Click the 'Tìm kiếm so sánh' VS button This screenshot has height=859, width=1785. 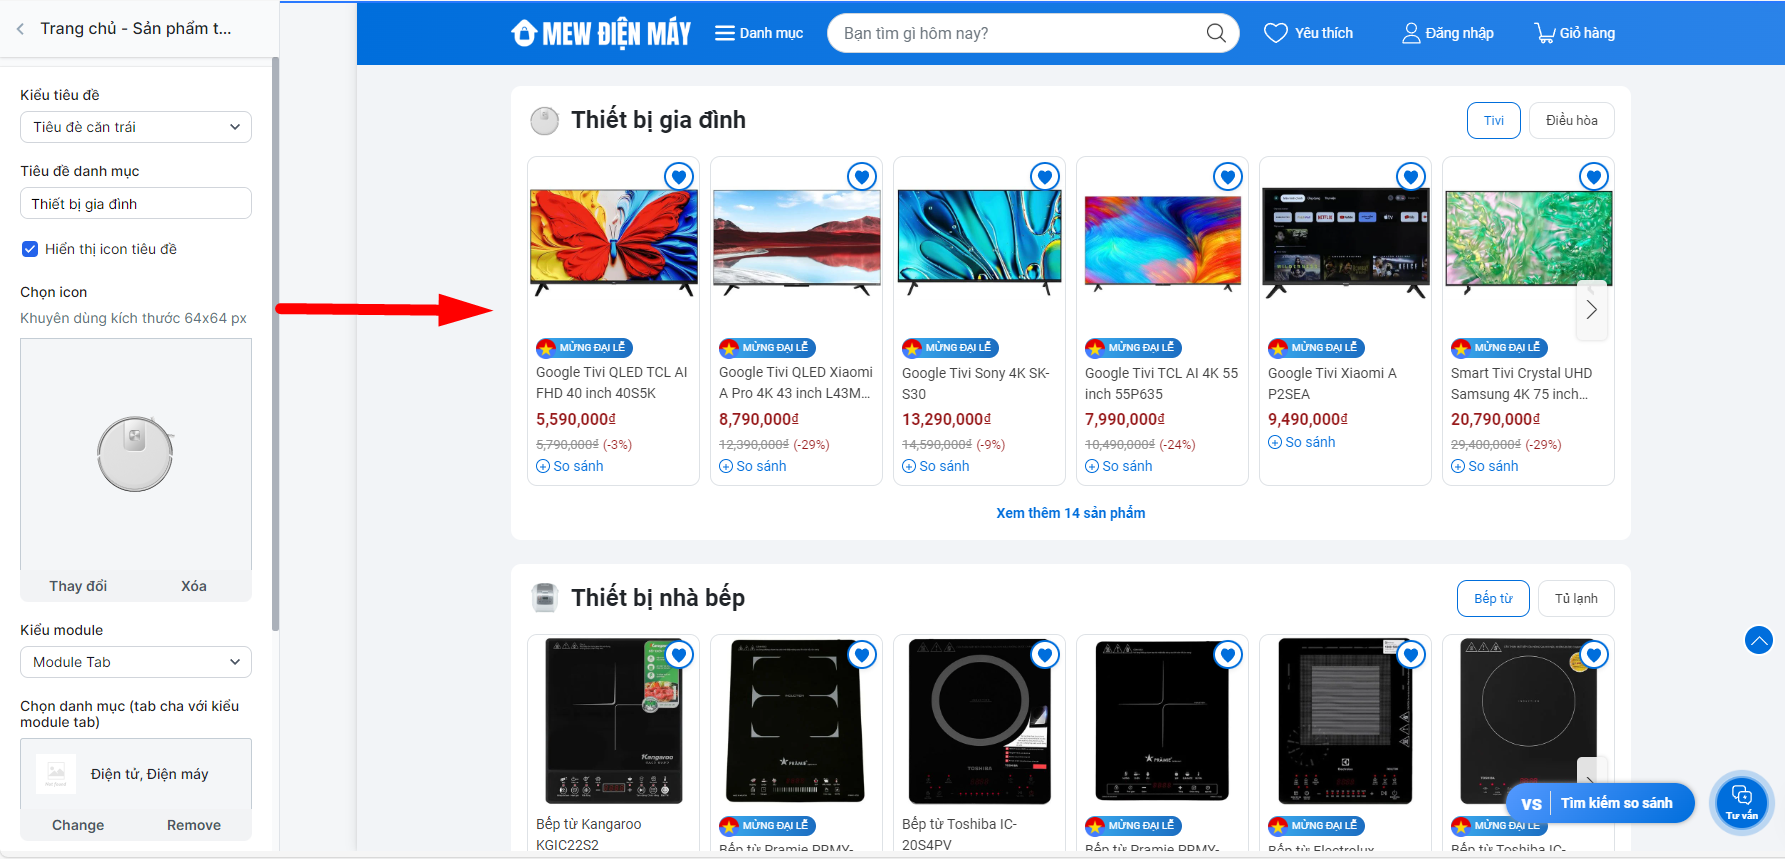pyautogui.click(x=1600, y=803)
